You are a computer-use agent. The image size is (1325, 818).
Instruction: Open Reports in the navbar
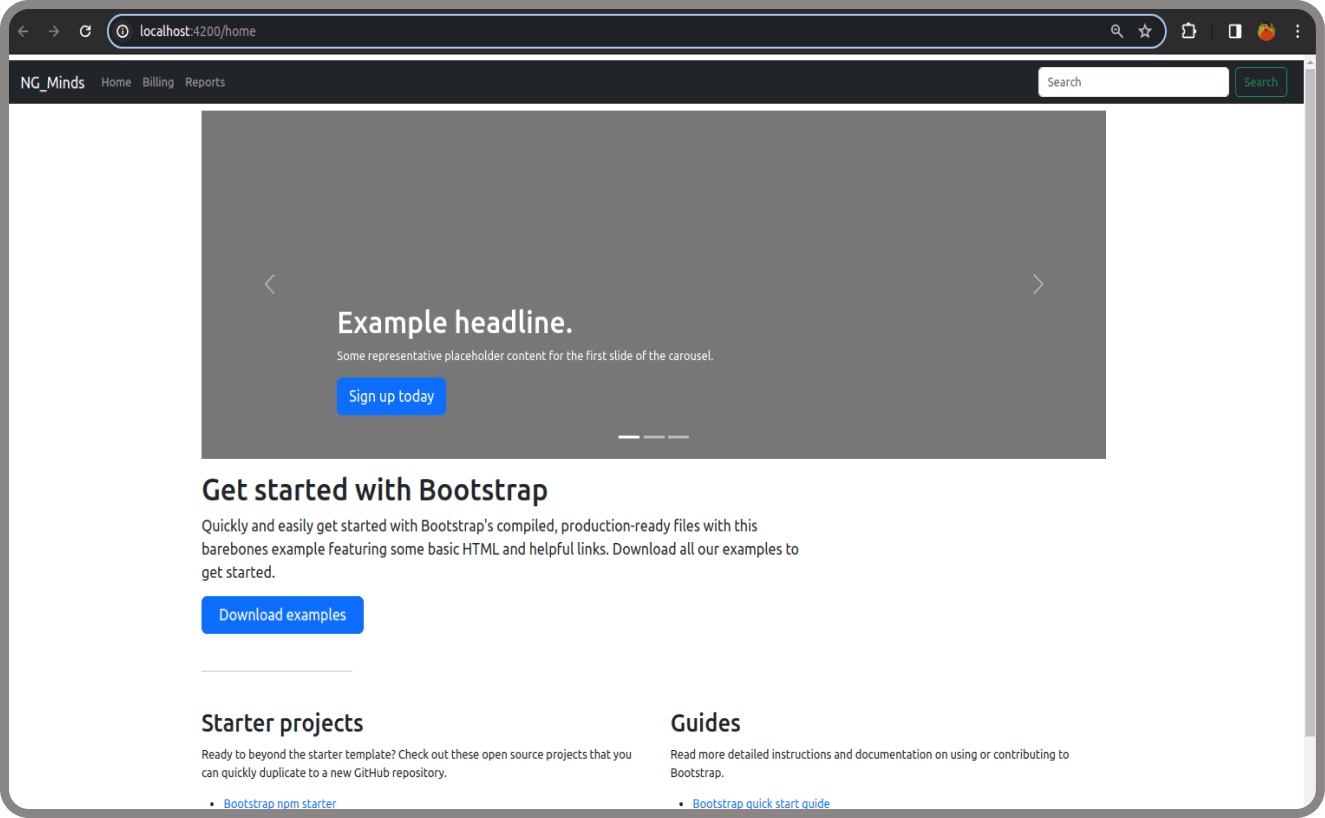(x=205, y=82)
